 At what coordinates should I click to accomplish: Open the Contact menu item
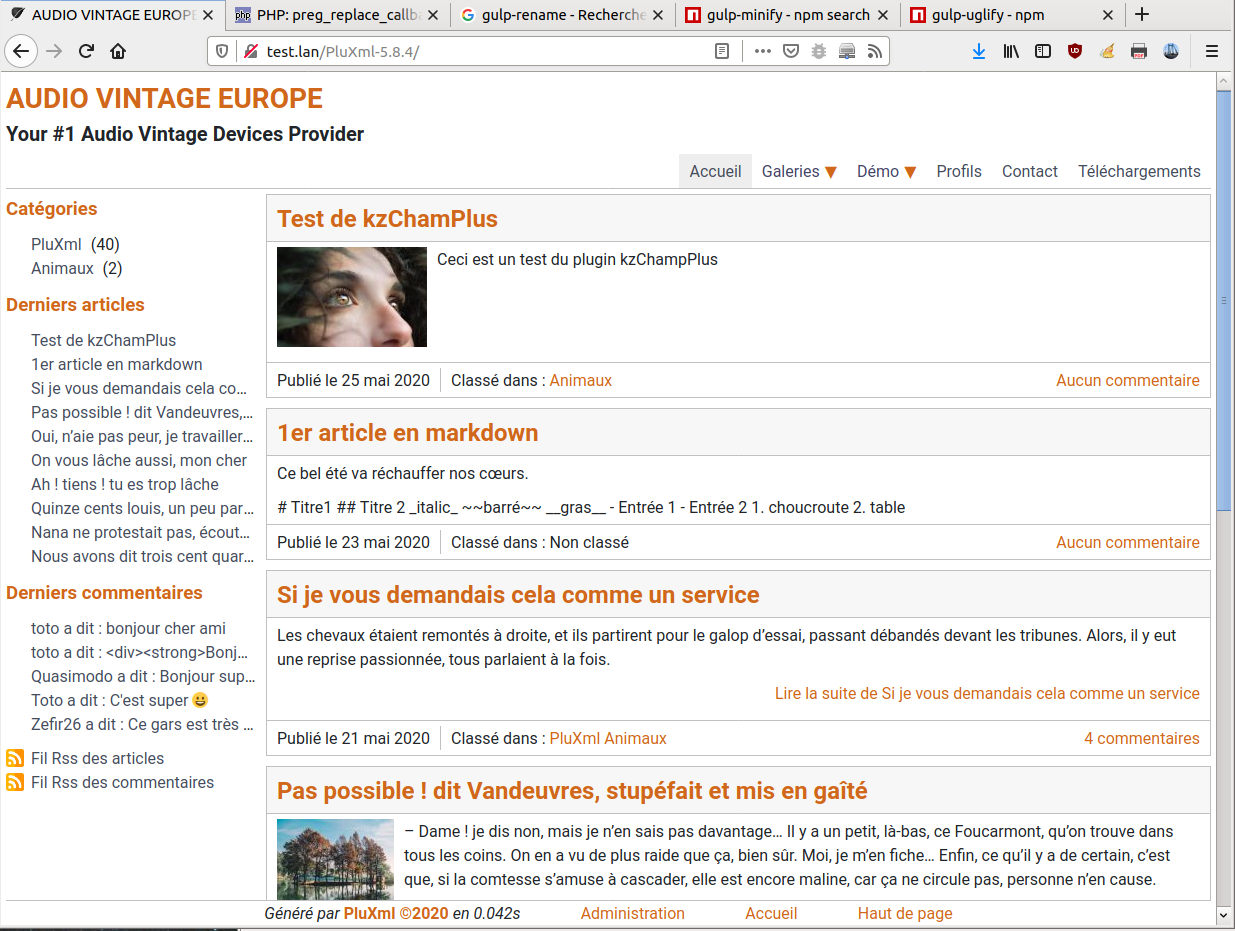point(1029,171)
